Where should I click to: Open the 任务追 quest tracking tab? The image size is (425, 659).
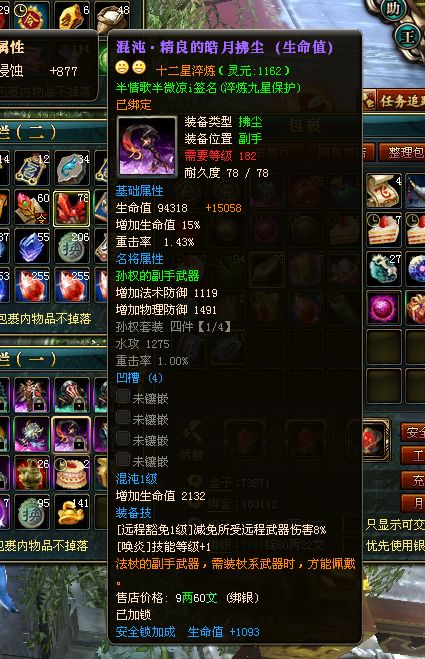[x=397, y=101]
